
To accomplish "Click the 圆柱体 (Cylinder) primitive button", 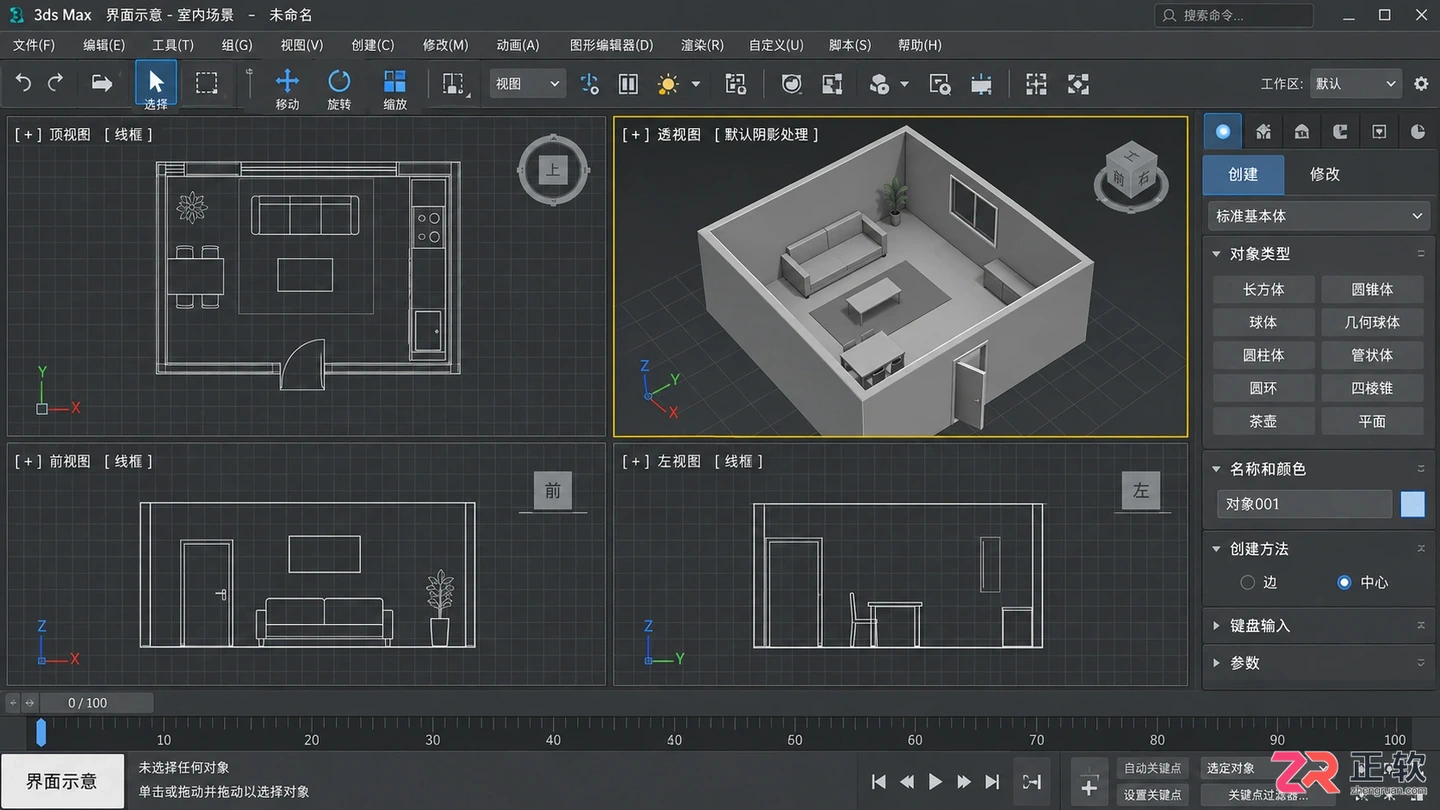I will point(1263,356).
